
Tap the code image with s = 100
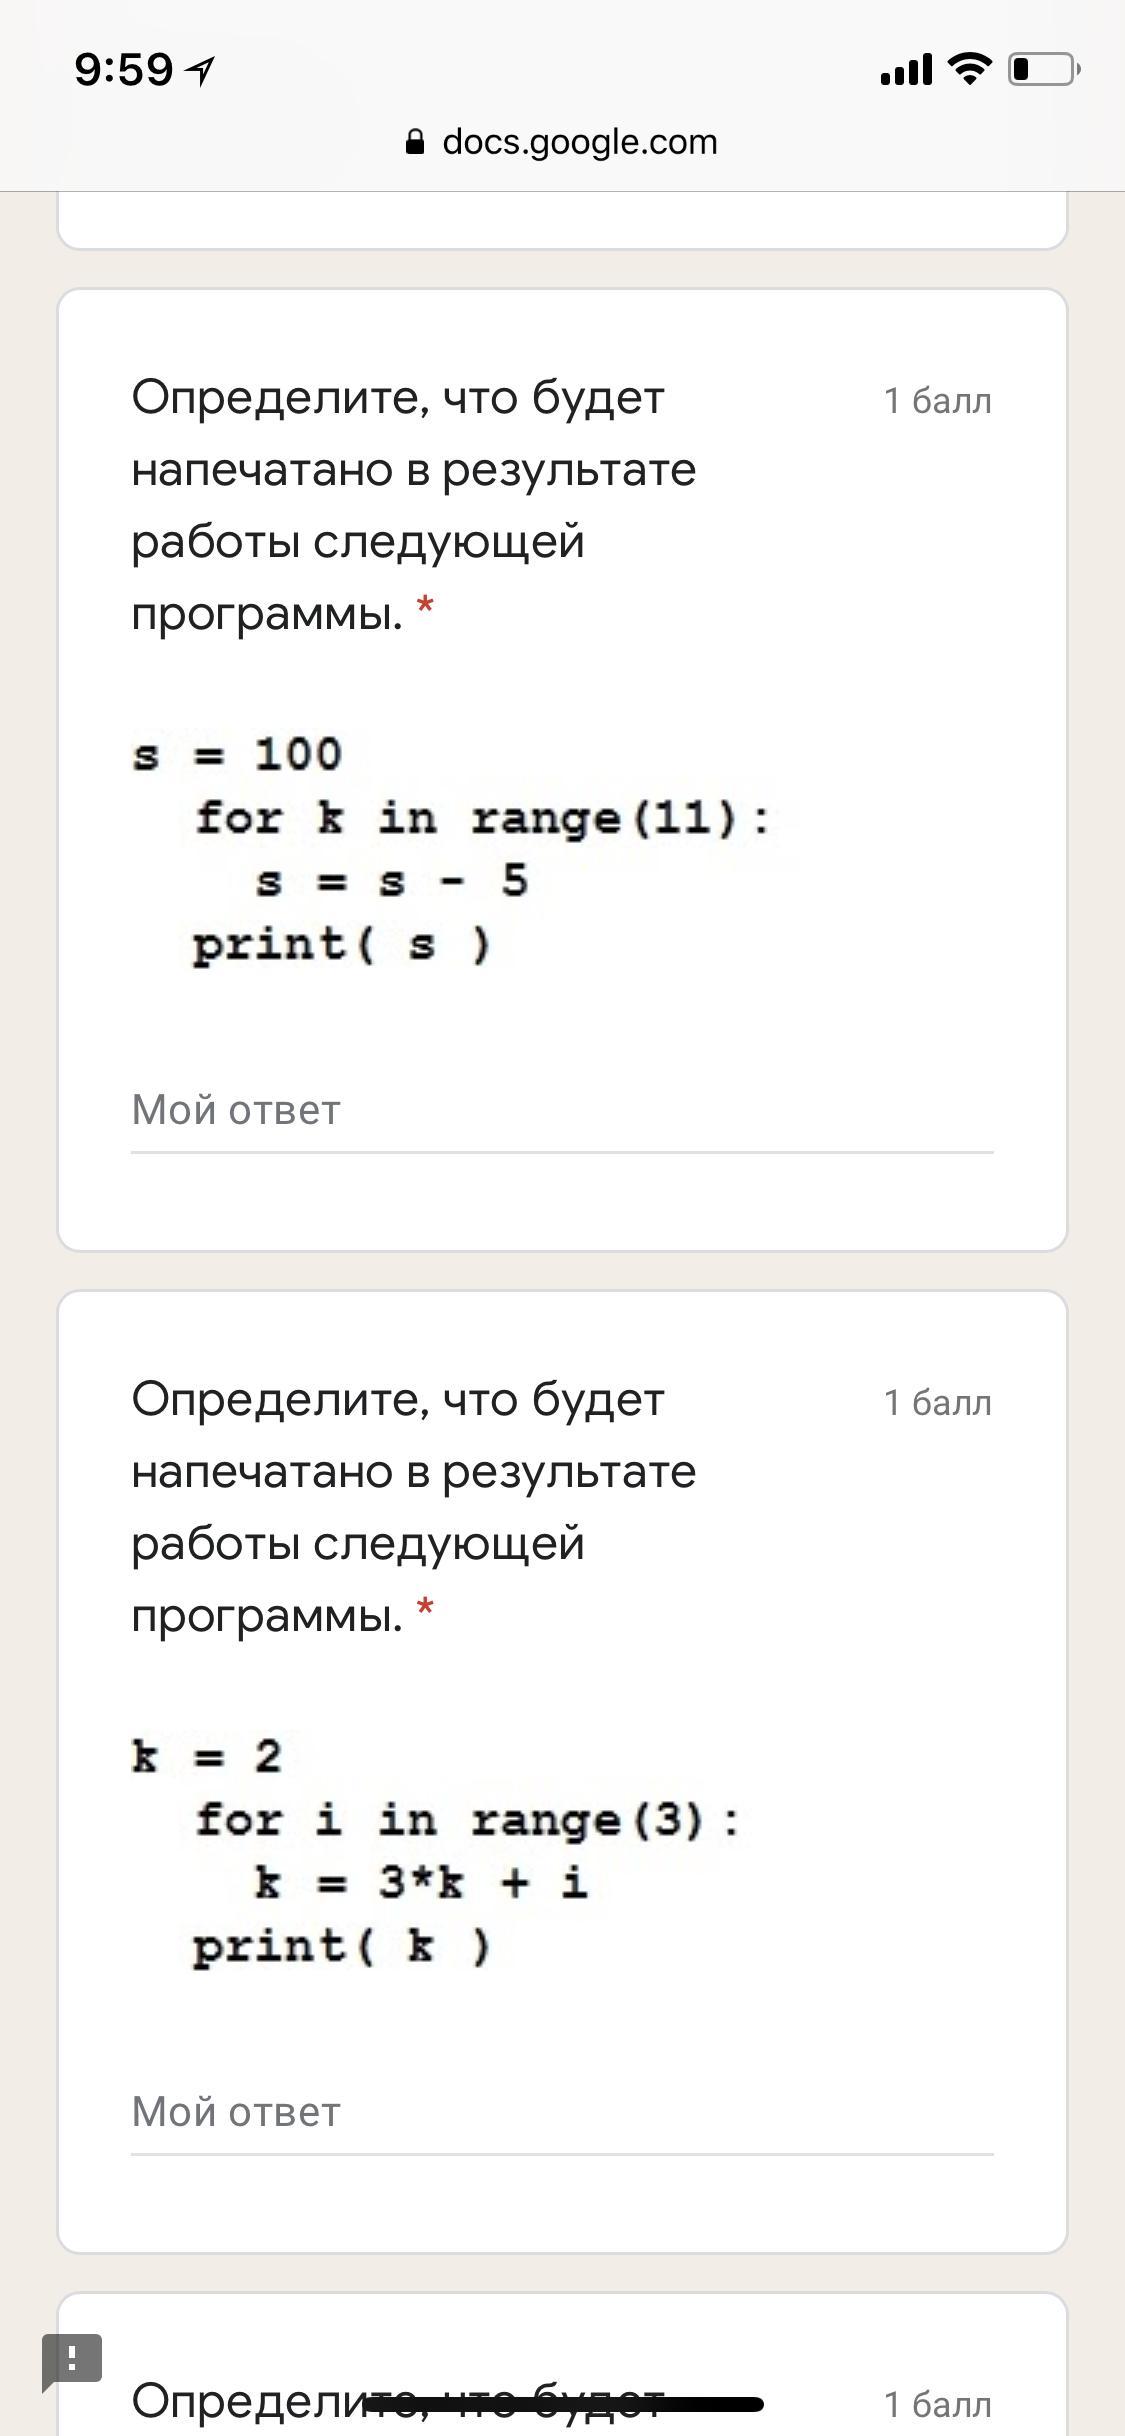[455, 850]
